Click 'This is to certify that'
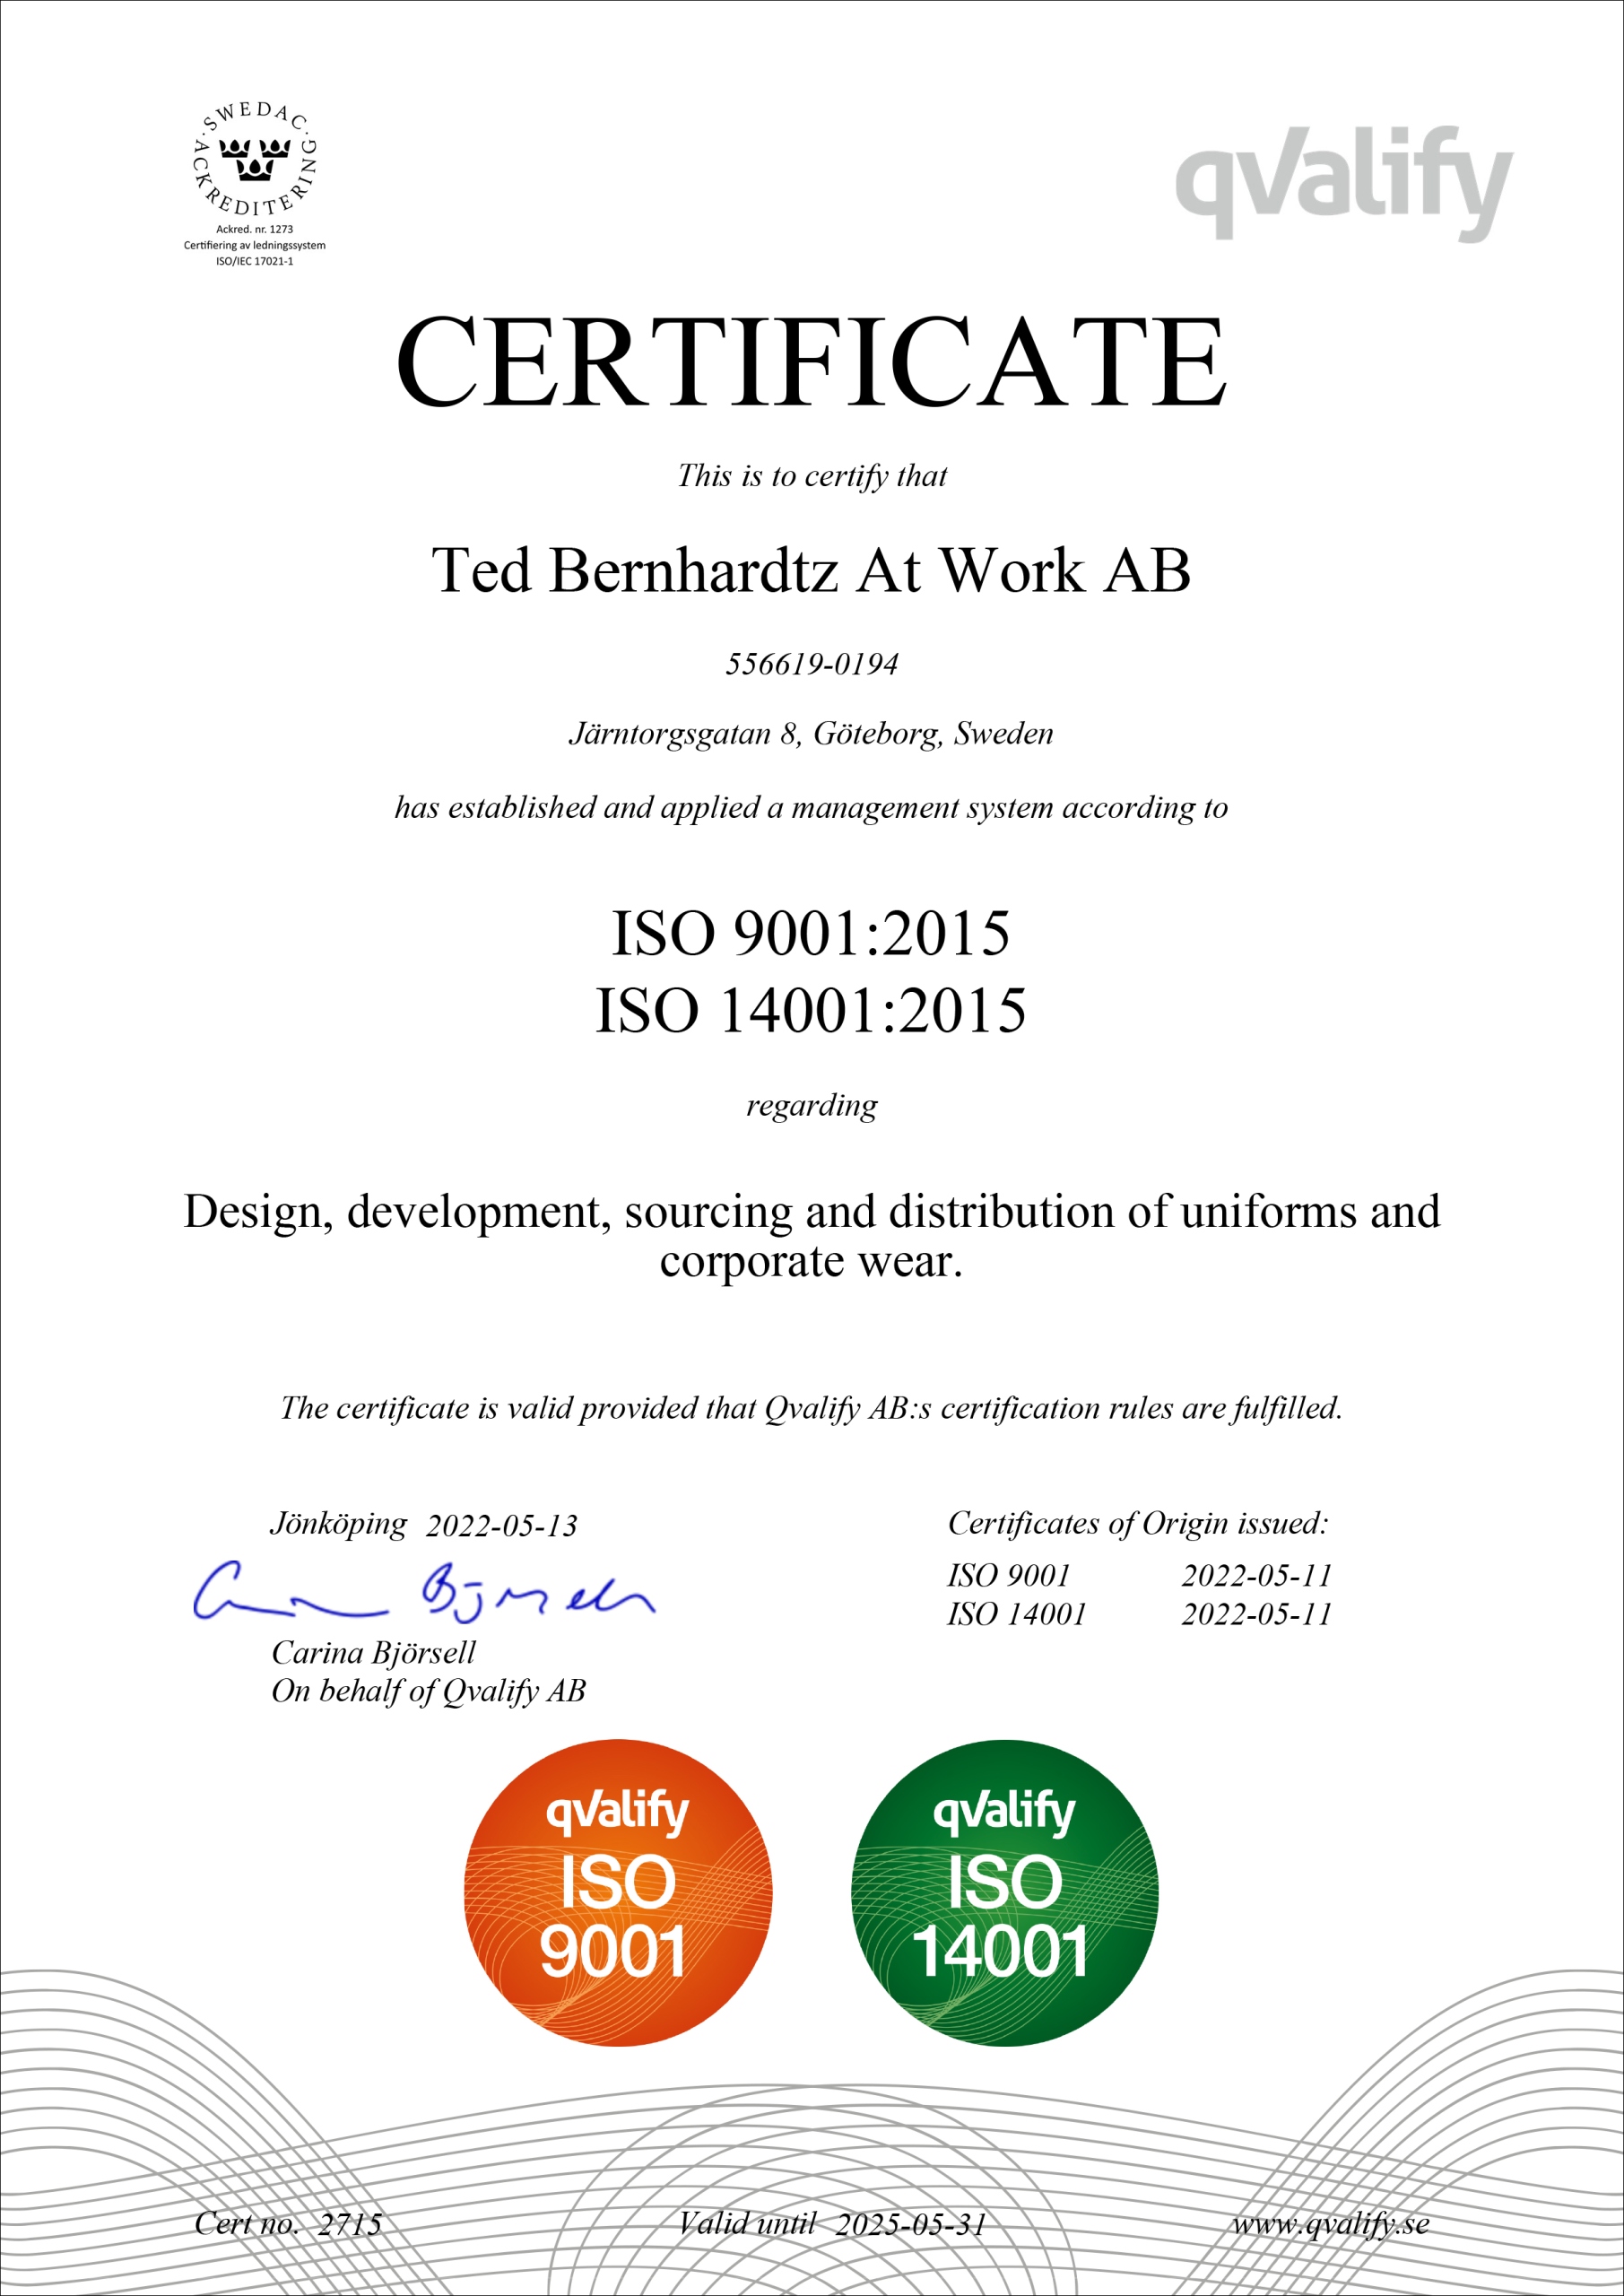This screenshot has height=2296, width=1624. pyautogui.click(x=812, y=475)
